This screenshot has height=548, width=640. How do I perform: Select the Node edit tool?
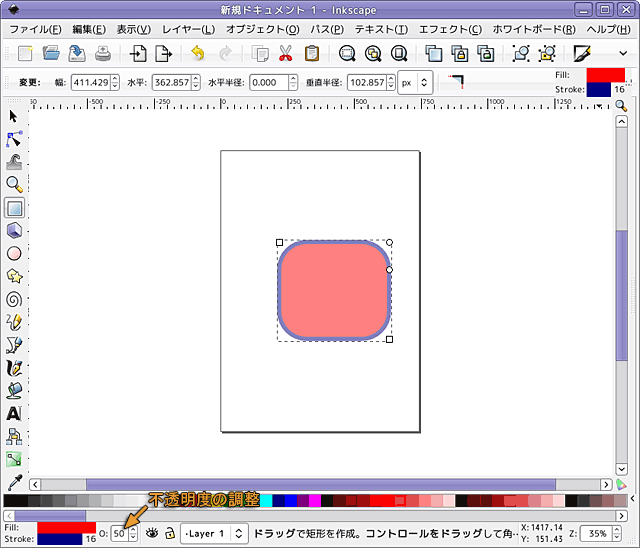click(14, 139)
